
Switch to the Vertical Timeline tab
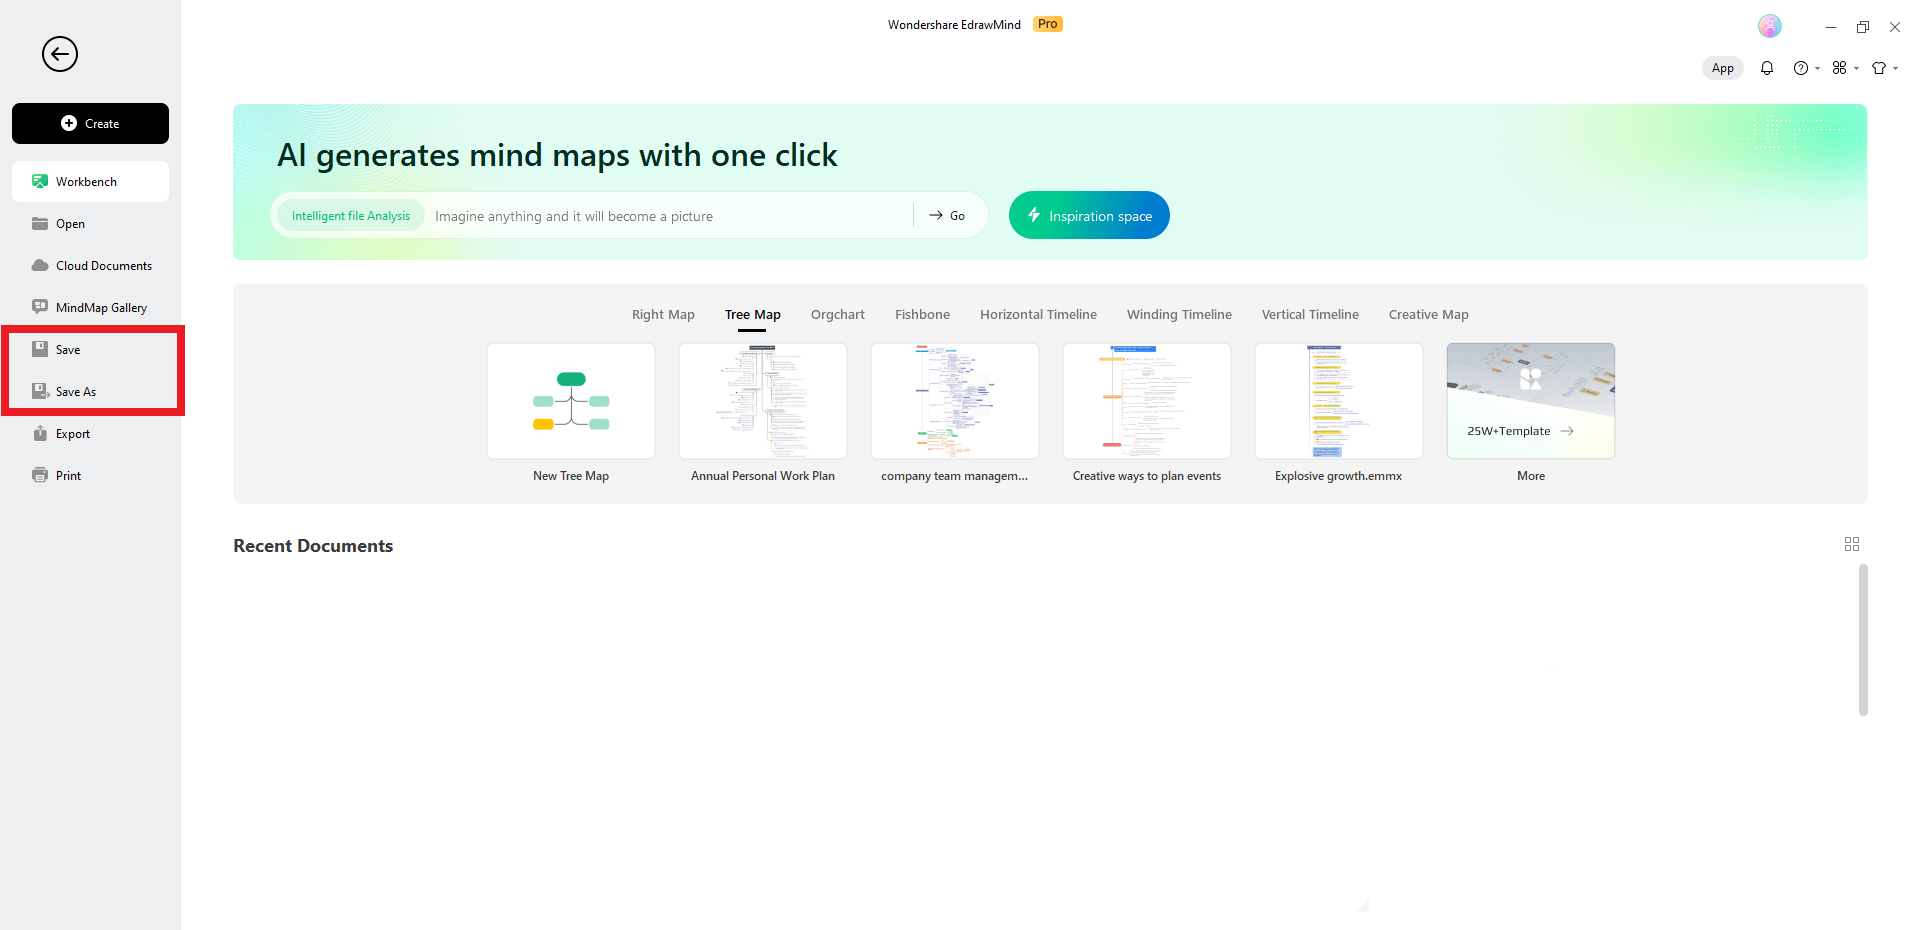click(1310, 315)
